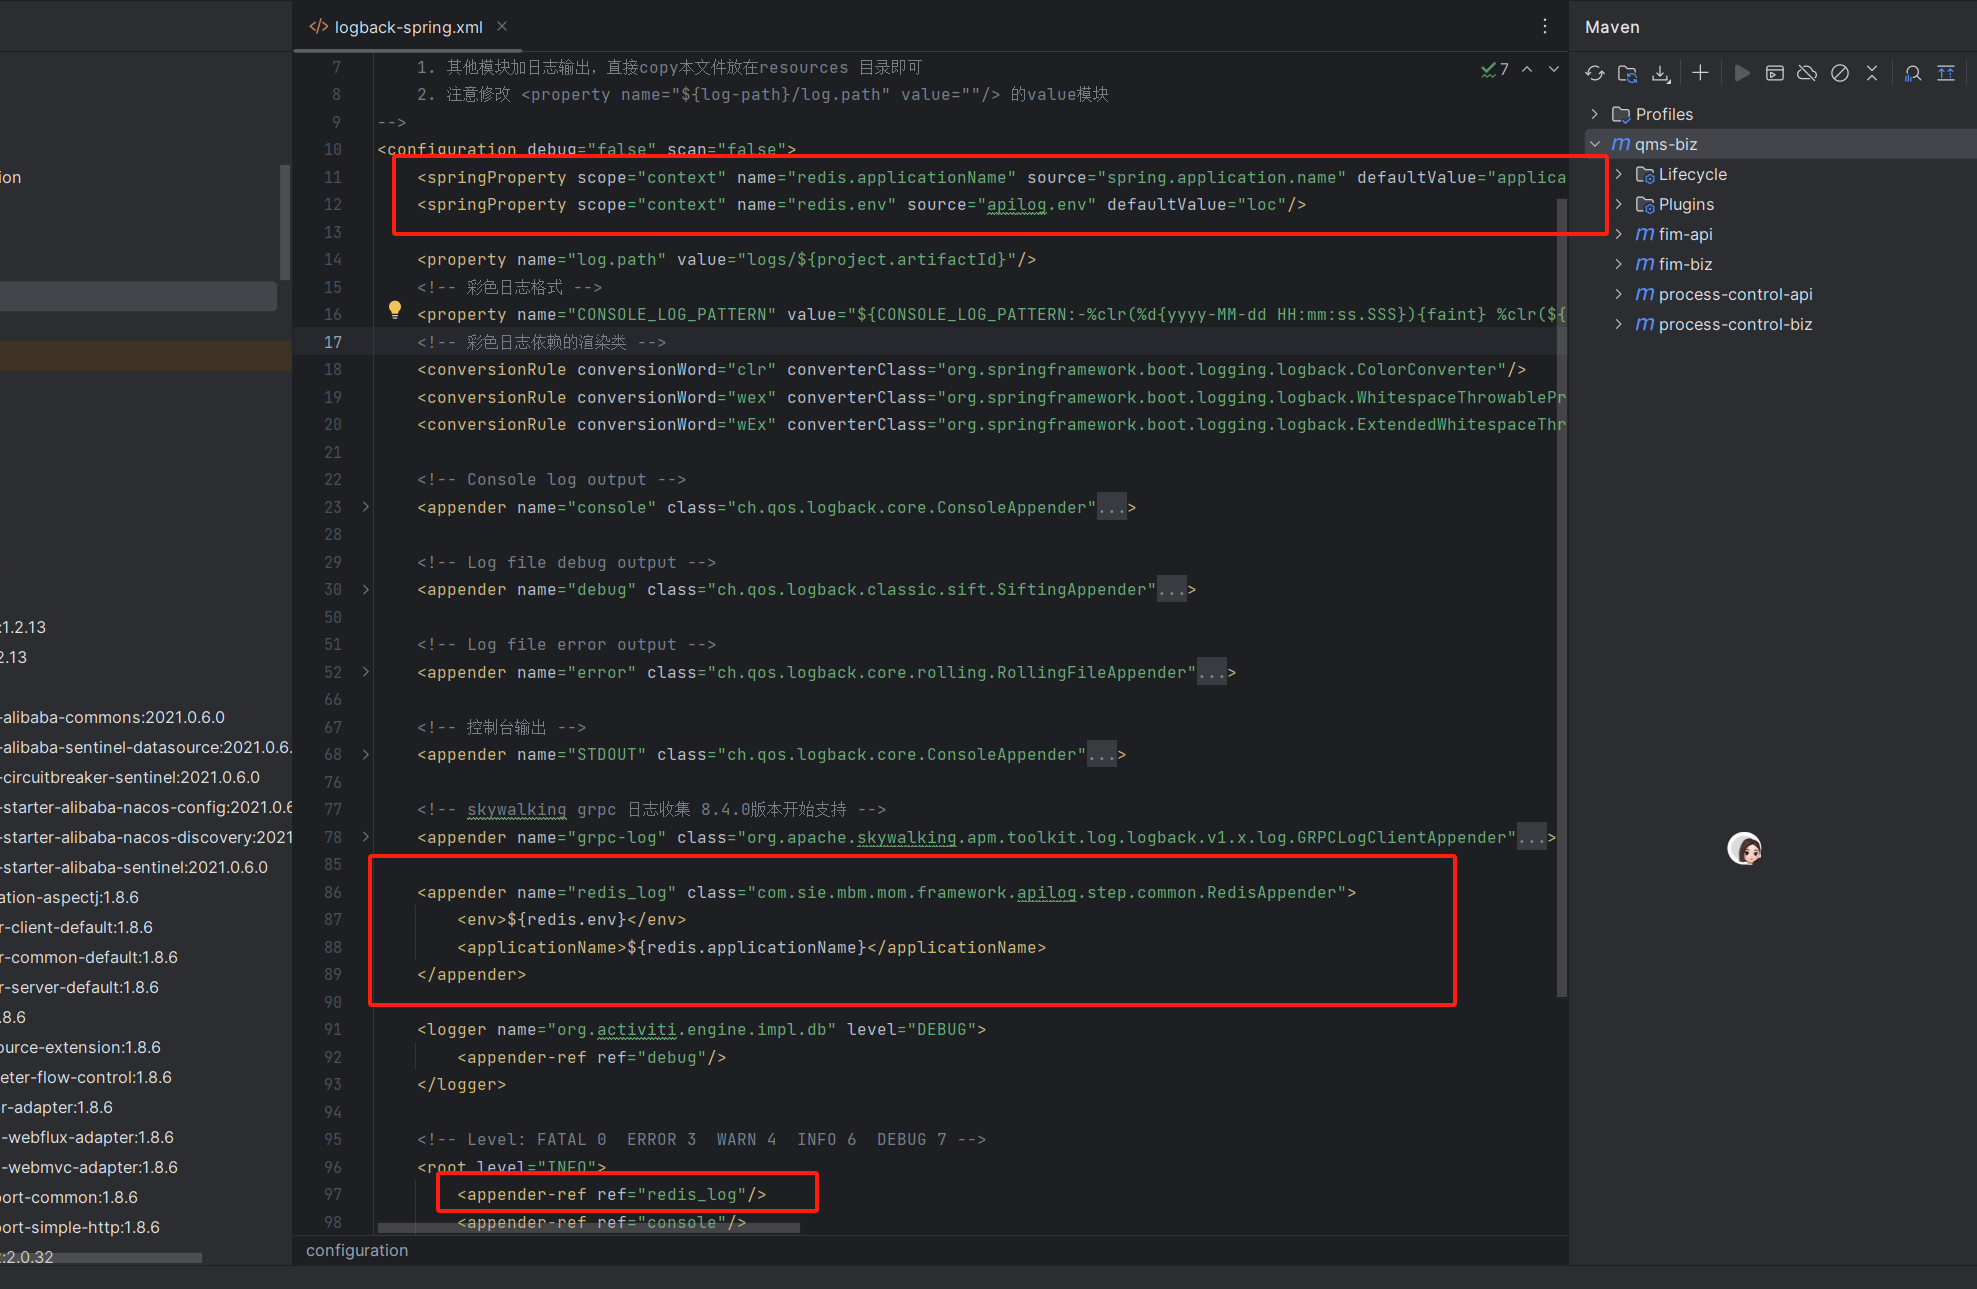This screenshot has height=1289, width=1977.
Task: Click Add Maven Project plus icon
Action: tap(1700, 73)
